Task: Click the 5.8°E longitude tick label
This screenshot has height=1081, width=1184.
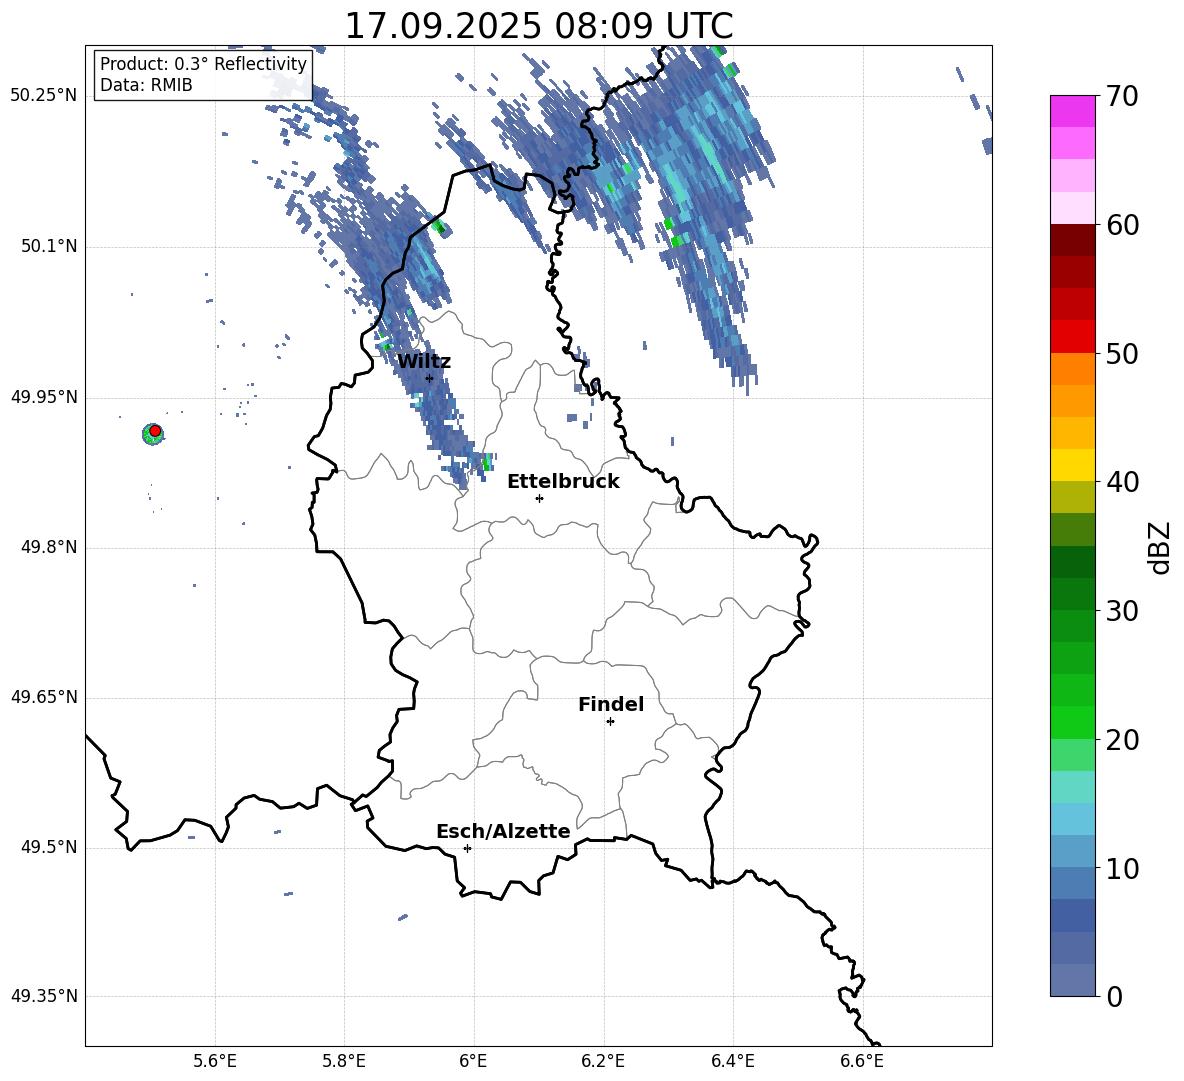Action: [344, 1061]
